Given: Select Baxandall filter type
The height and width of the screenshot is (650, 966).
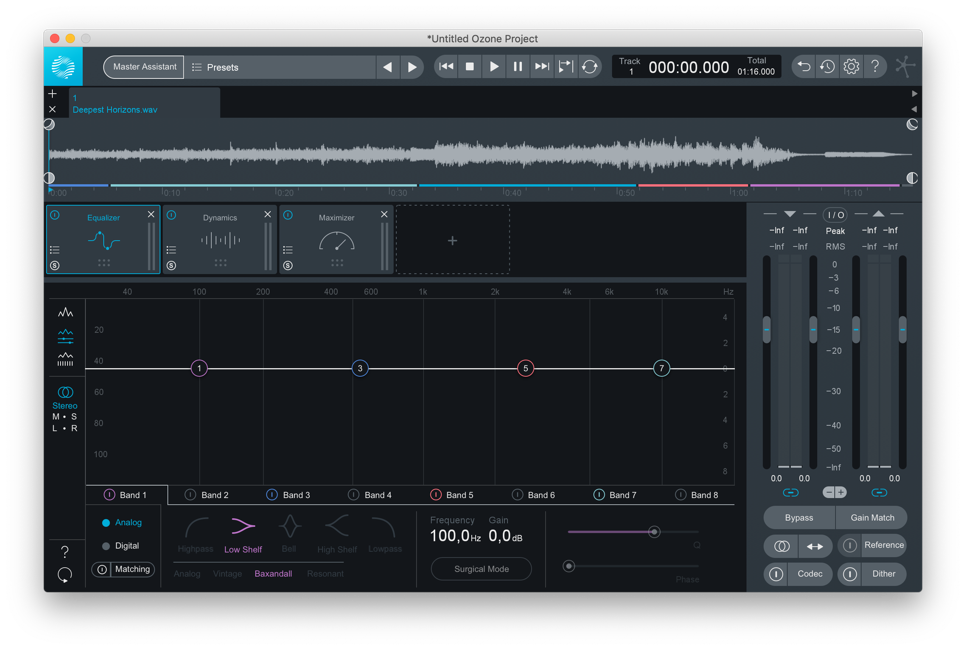Looking at the screenshot, I should 273,574.
